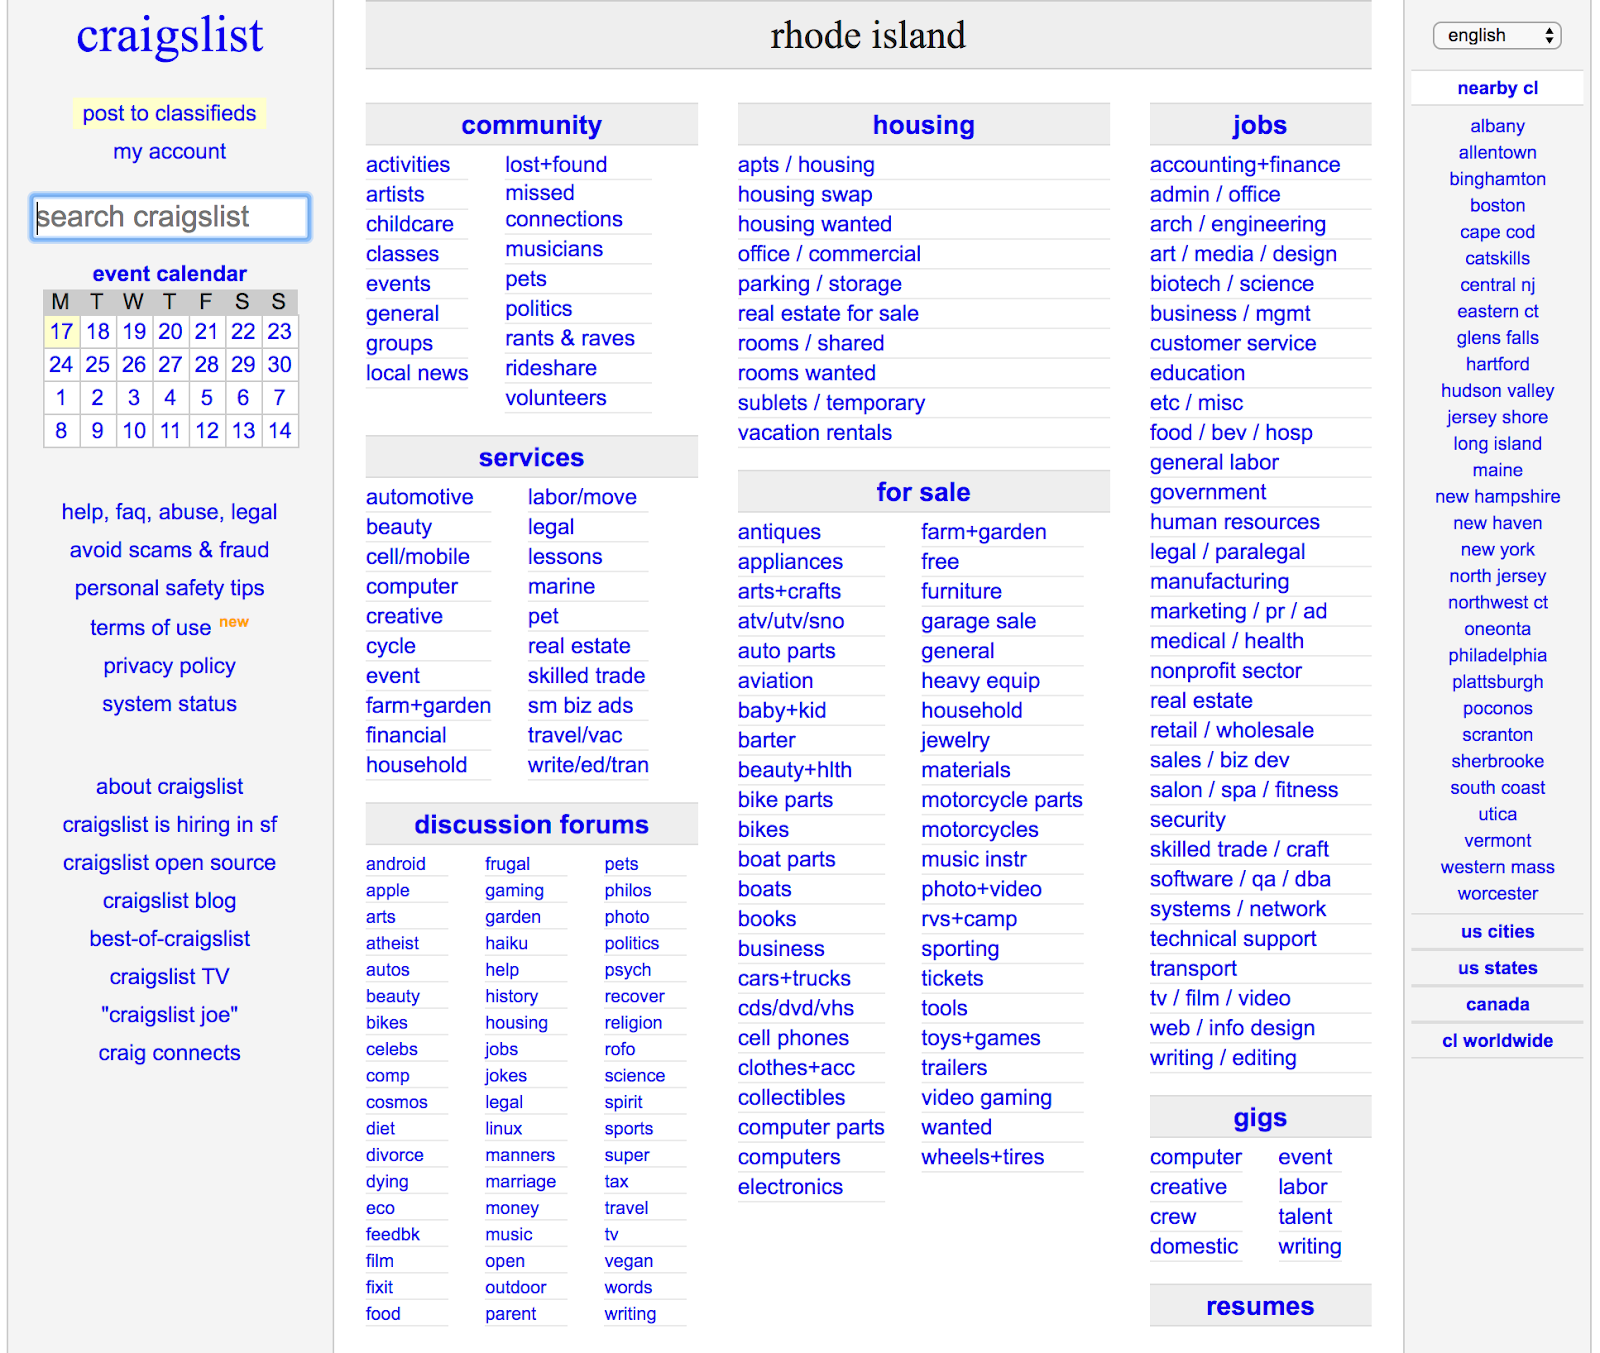Visit cape cod craigslist
1600x1353 pixels.
[x=1497, y=232]
